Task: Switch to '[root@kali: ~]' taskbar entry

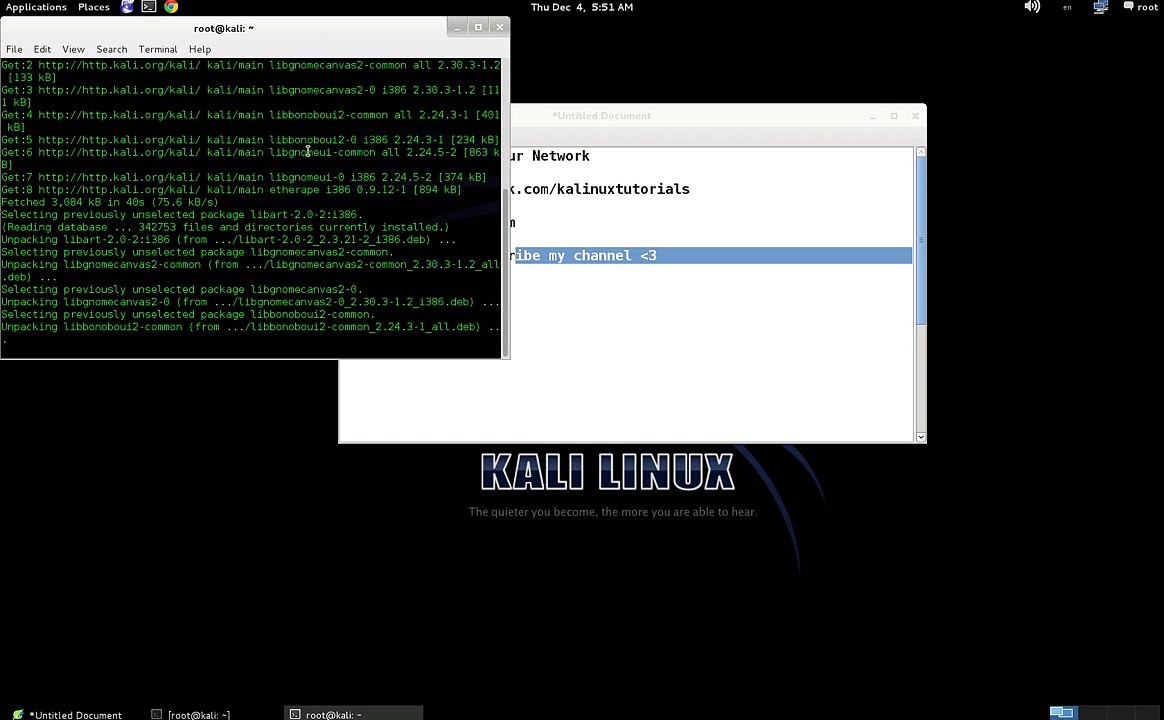Action: click(x=191, y=714)
